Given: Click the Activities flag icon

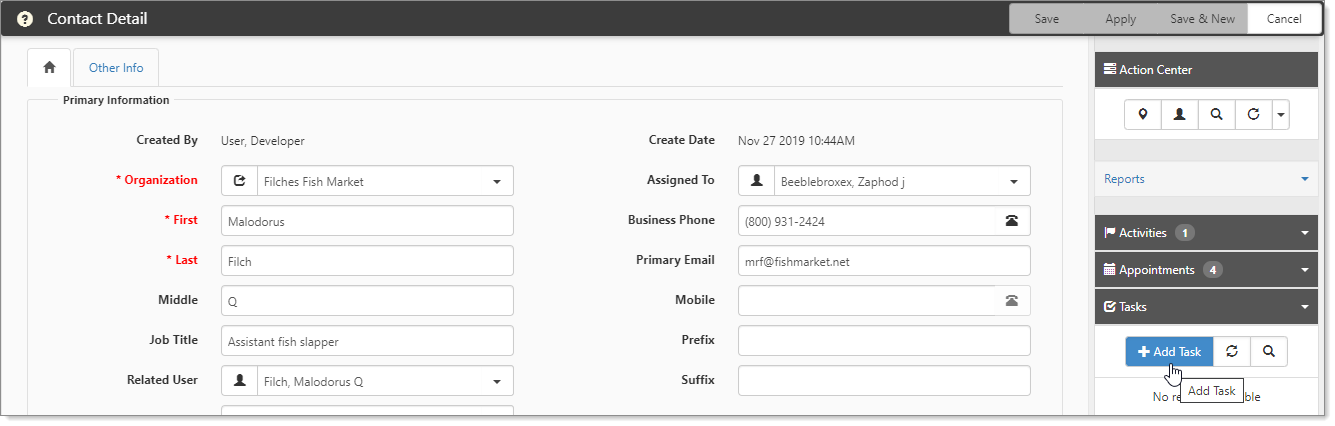Looking at the screenshot, I should pos(1110,233).
